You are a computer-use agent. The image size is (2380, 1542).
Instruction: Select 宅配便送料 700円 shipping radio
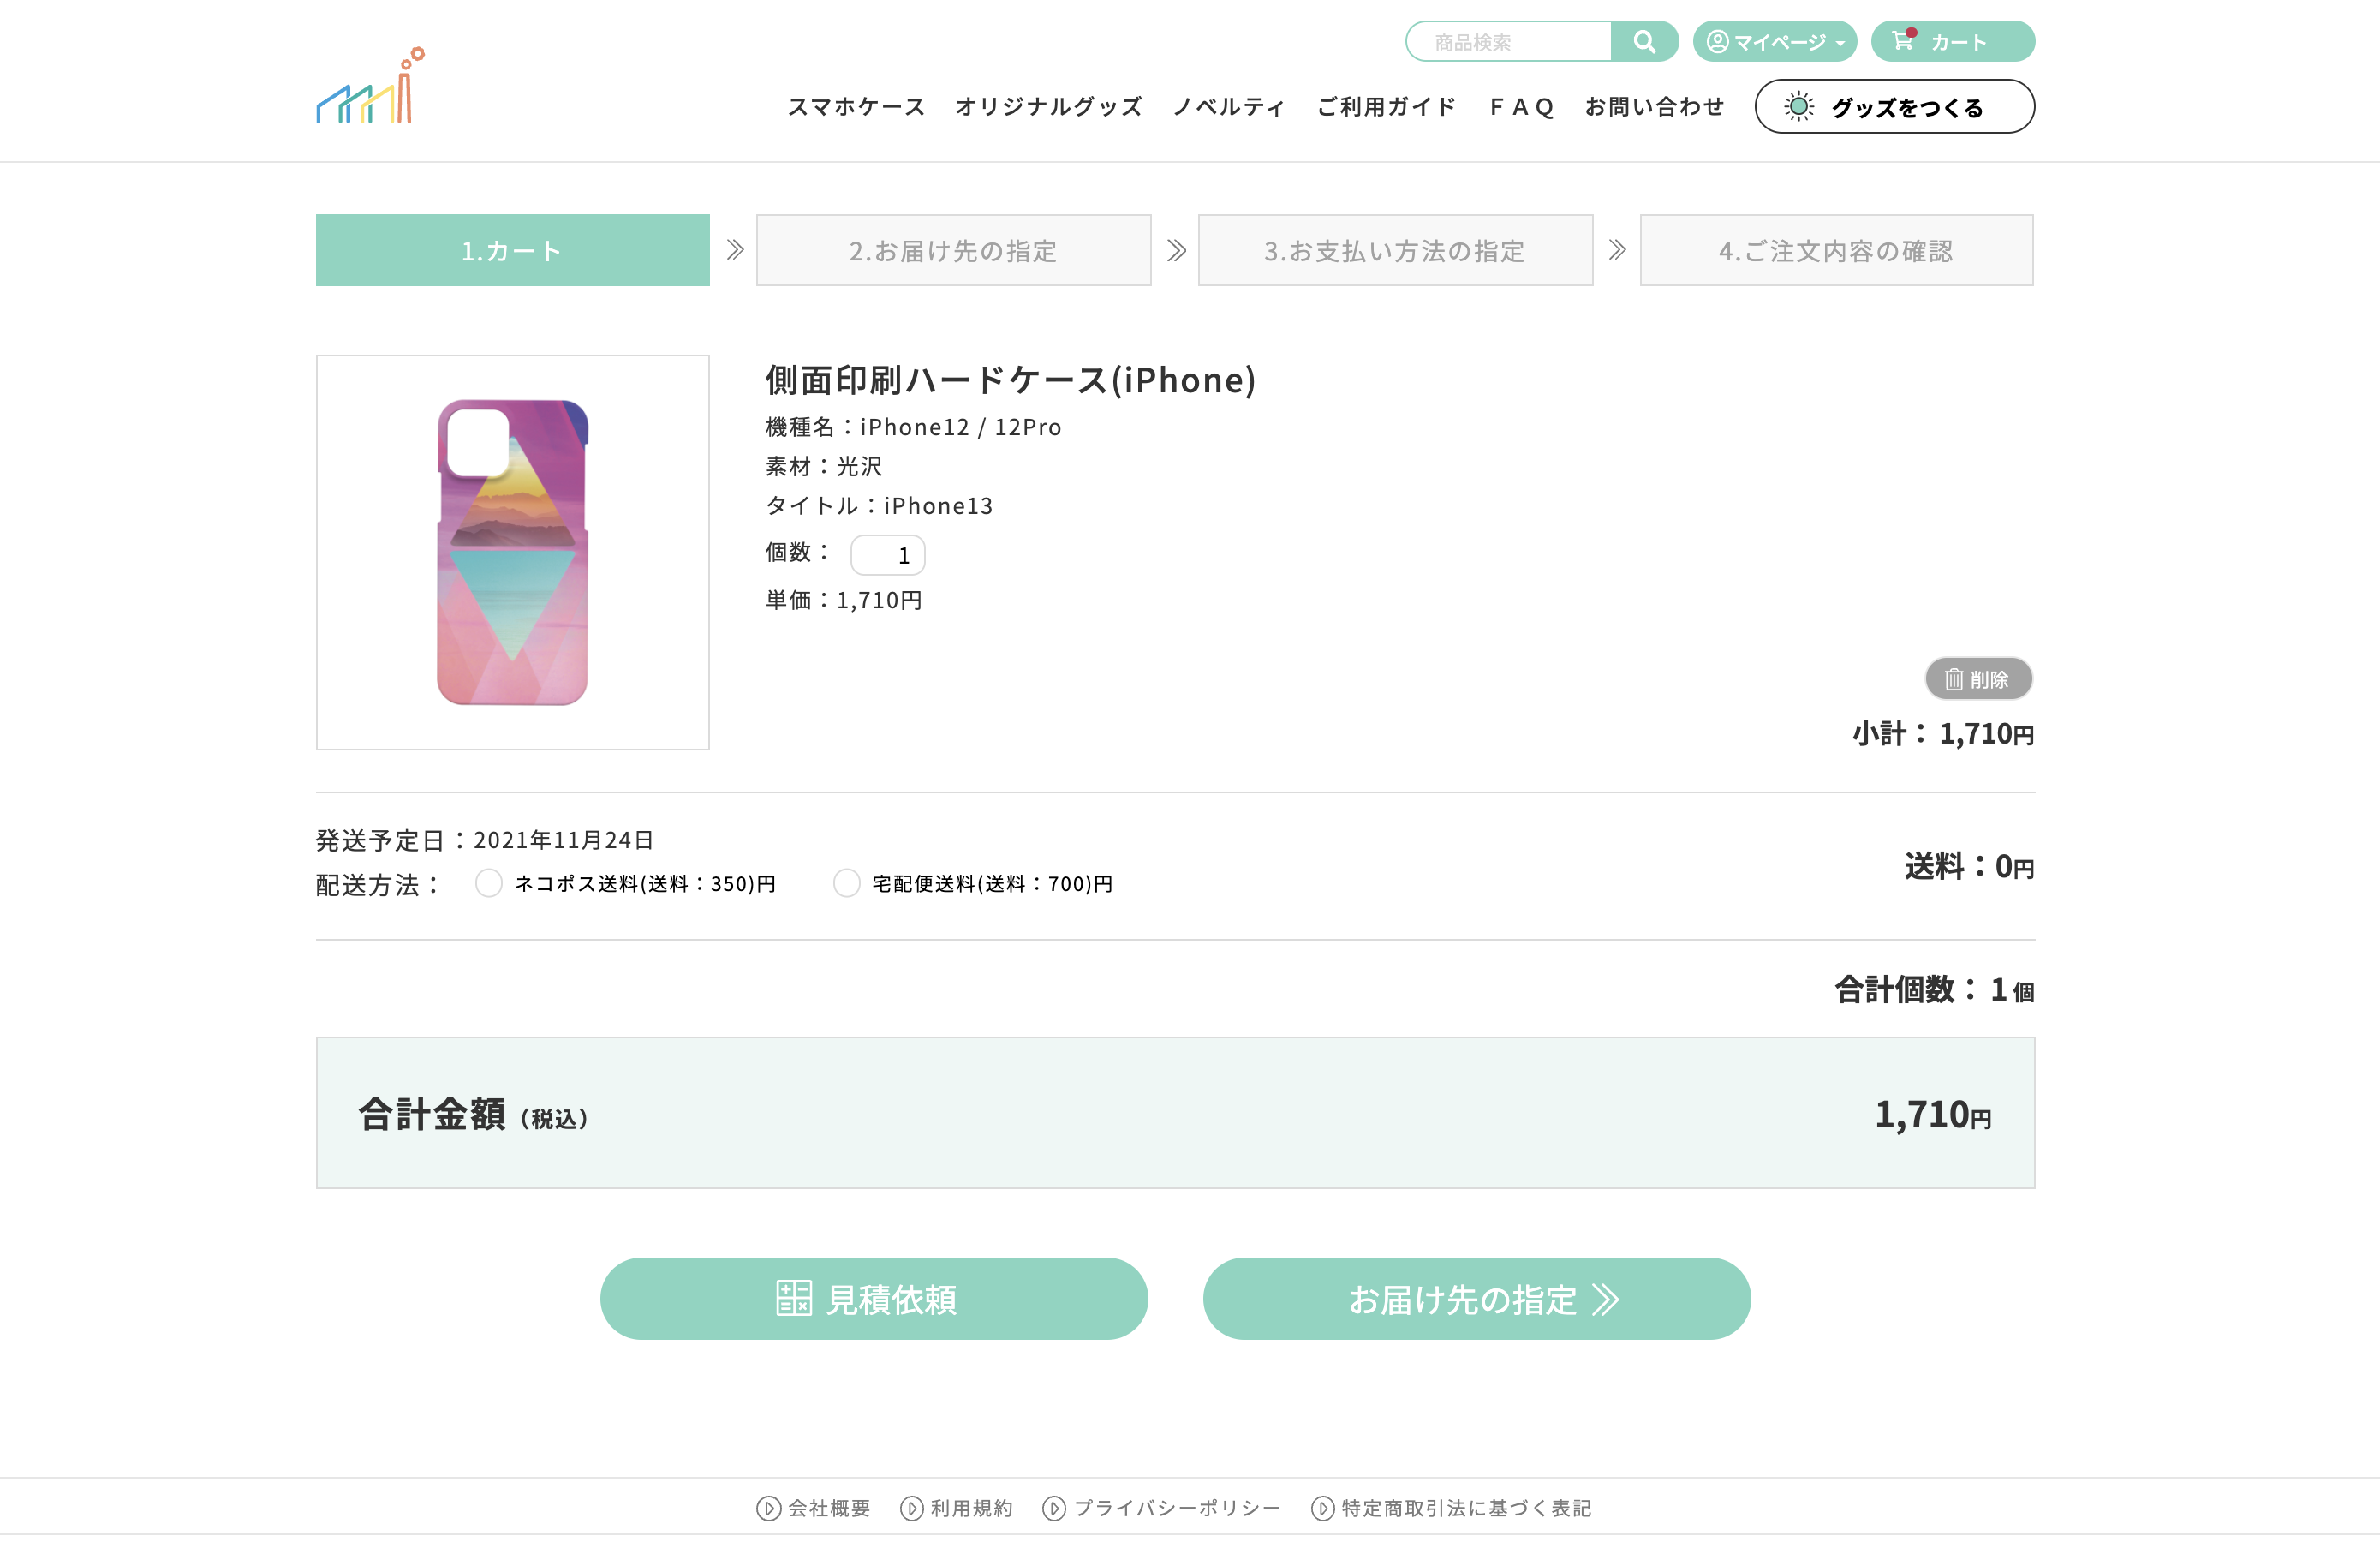coord(847,883)
